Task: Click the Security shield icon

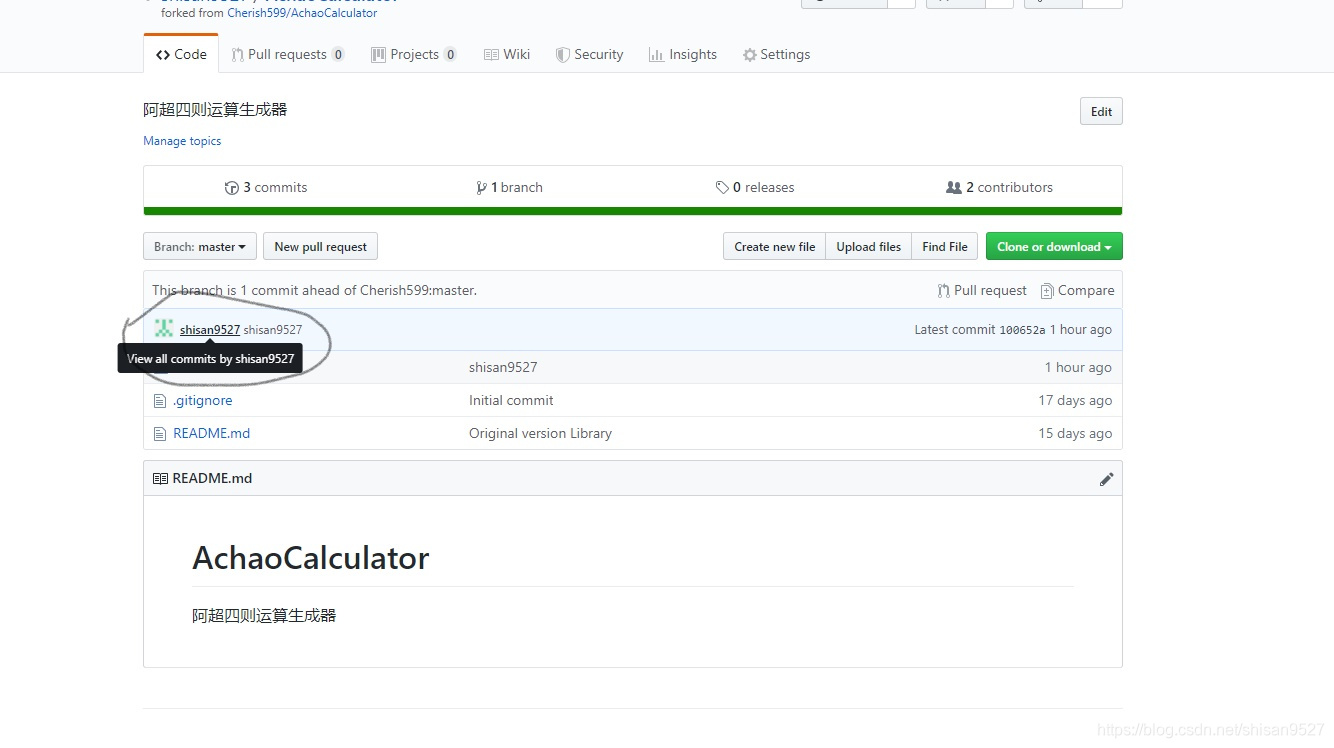Action: click(x=563, y=55)
